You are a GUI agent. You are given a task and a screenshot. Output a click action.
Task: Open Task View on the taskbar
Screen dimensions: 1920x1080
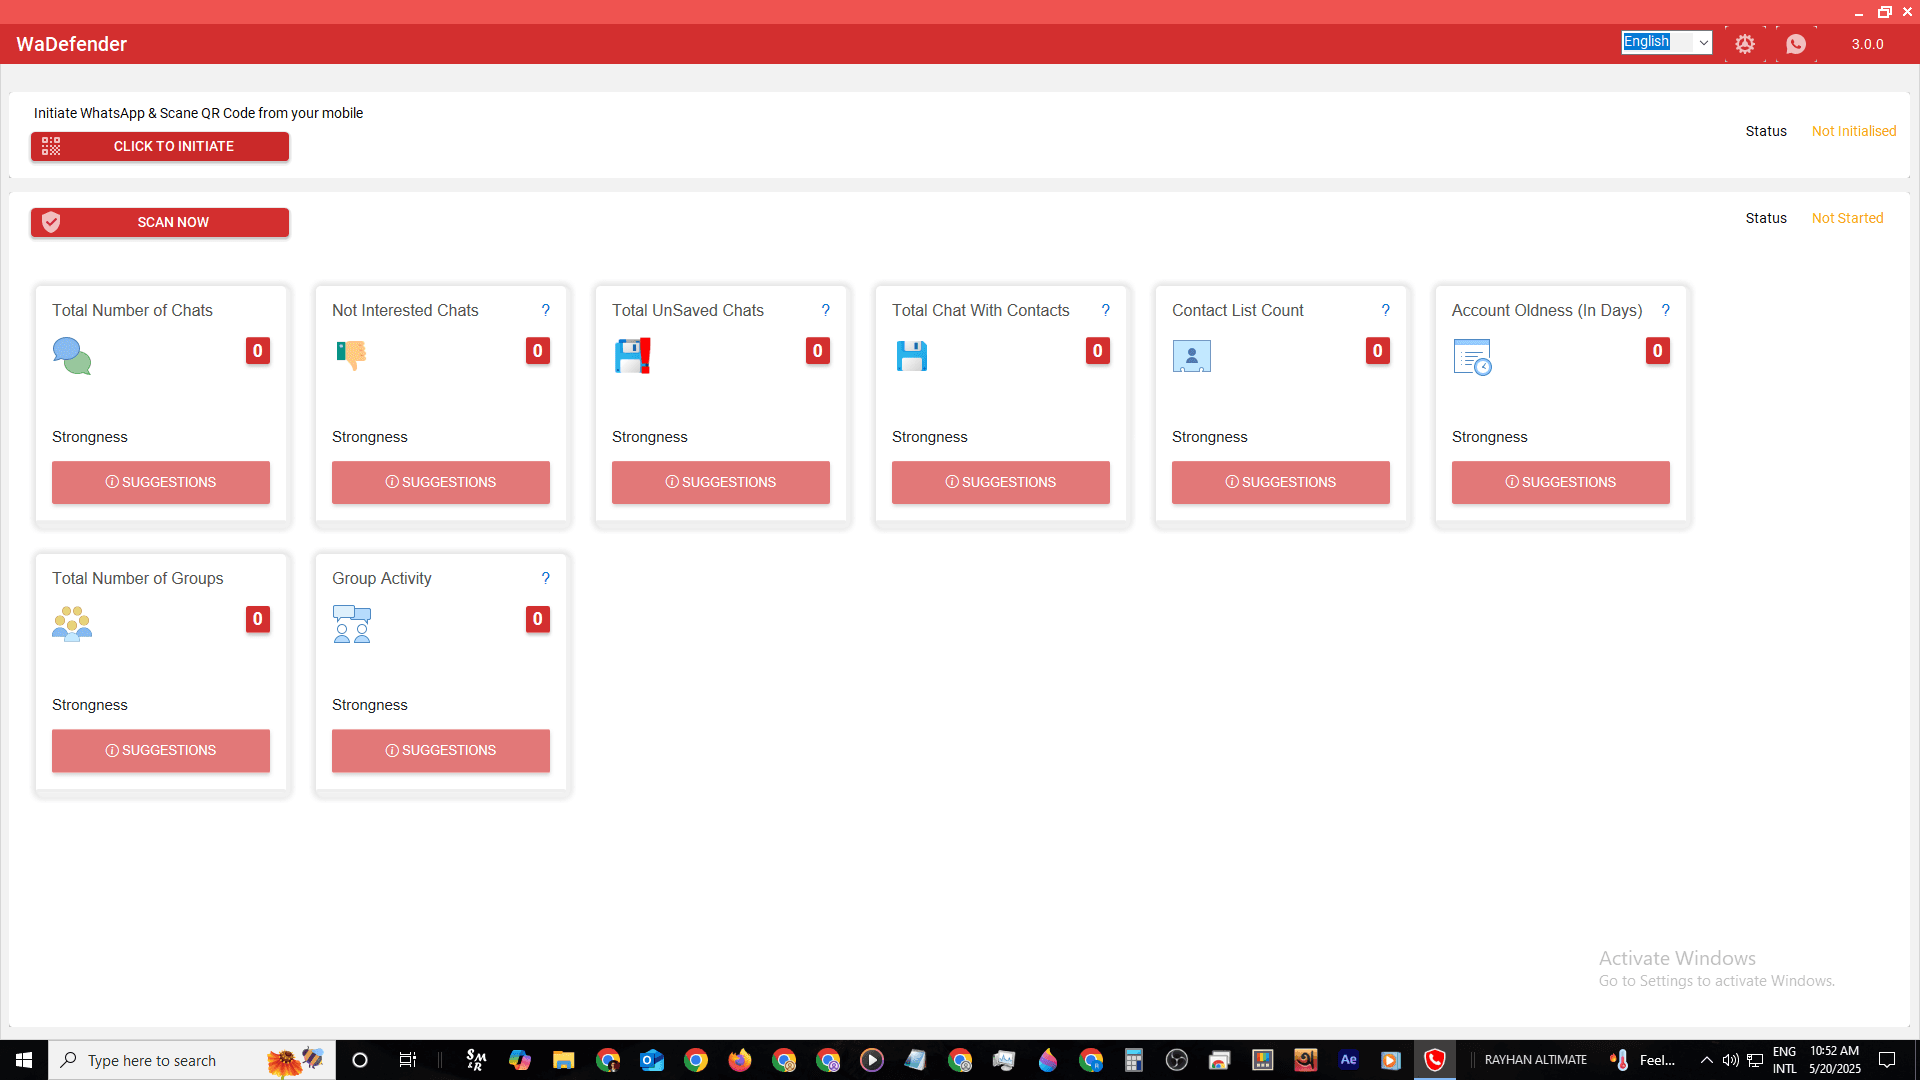(408, 1060)
